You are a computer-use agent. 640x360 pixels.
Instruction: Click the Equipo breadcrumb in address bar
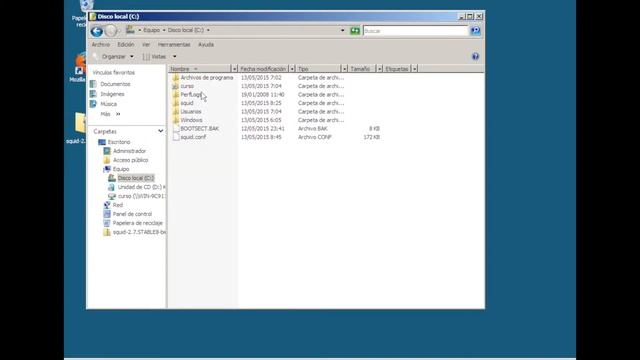pos(151,30)
